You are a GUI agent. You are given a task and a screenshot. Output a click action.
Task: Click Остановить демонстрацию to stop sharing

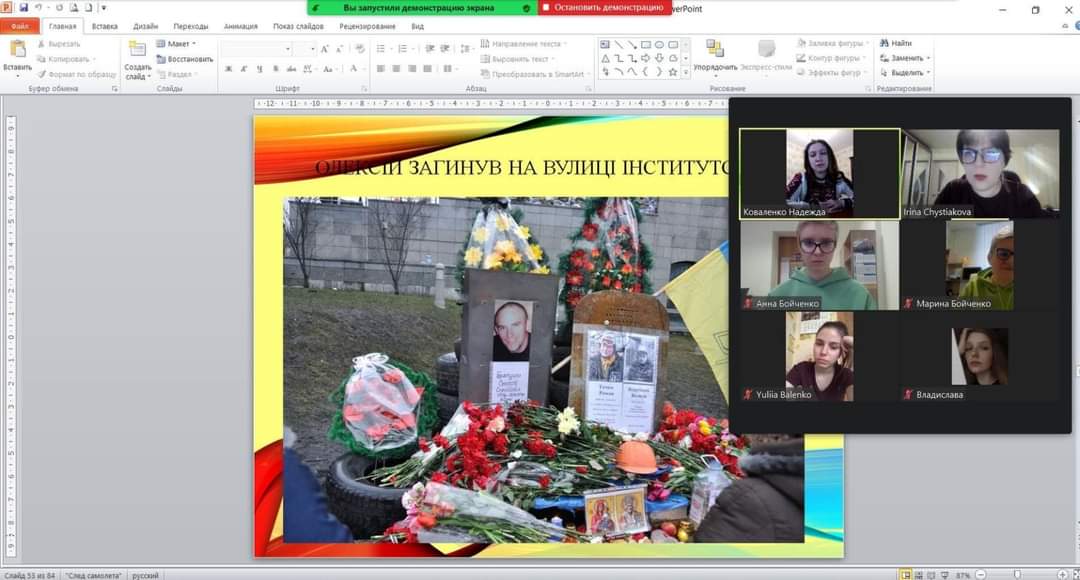click(x=604, y=8)
